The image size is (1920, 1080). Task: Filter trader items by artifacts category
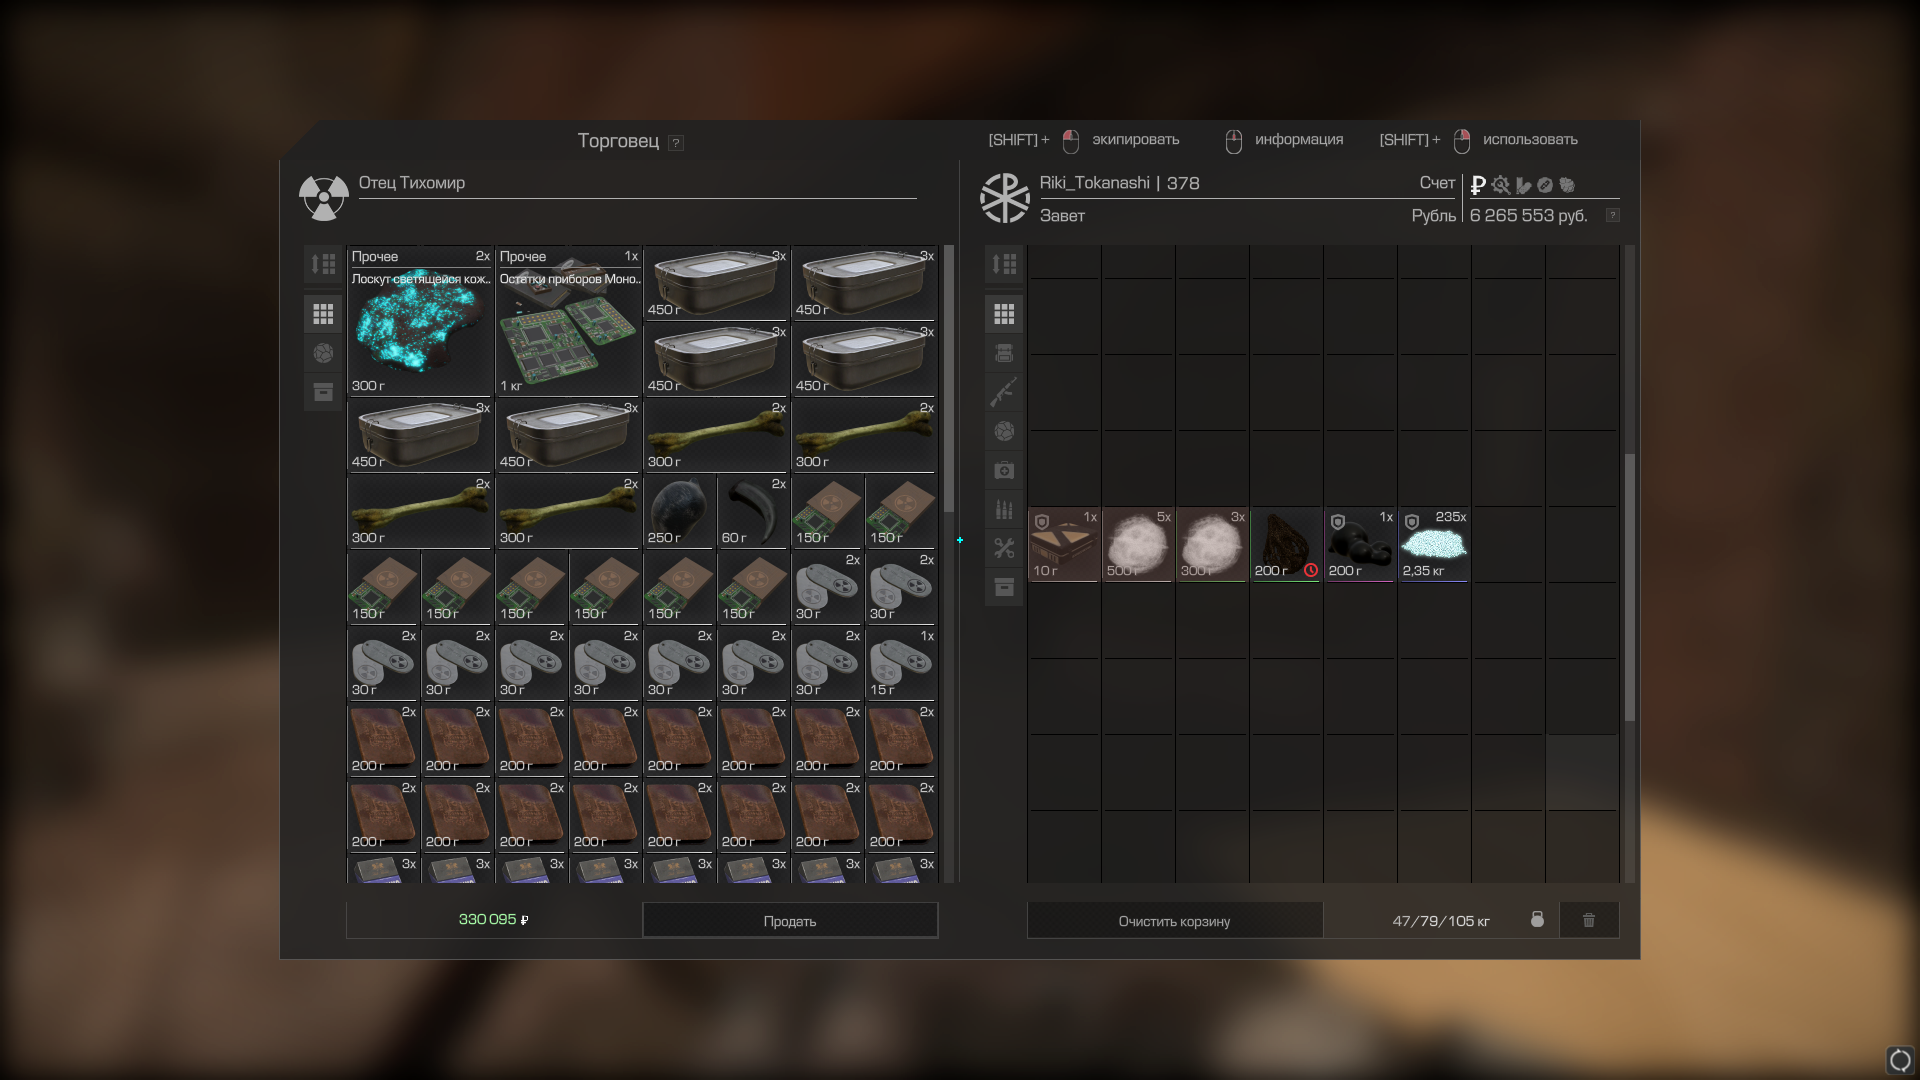click(x=323, y=353)
